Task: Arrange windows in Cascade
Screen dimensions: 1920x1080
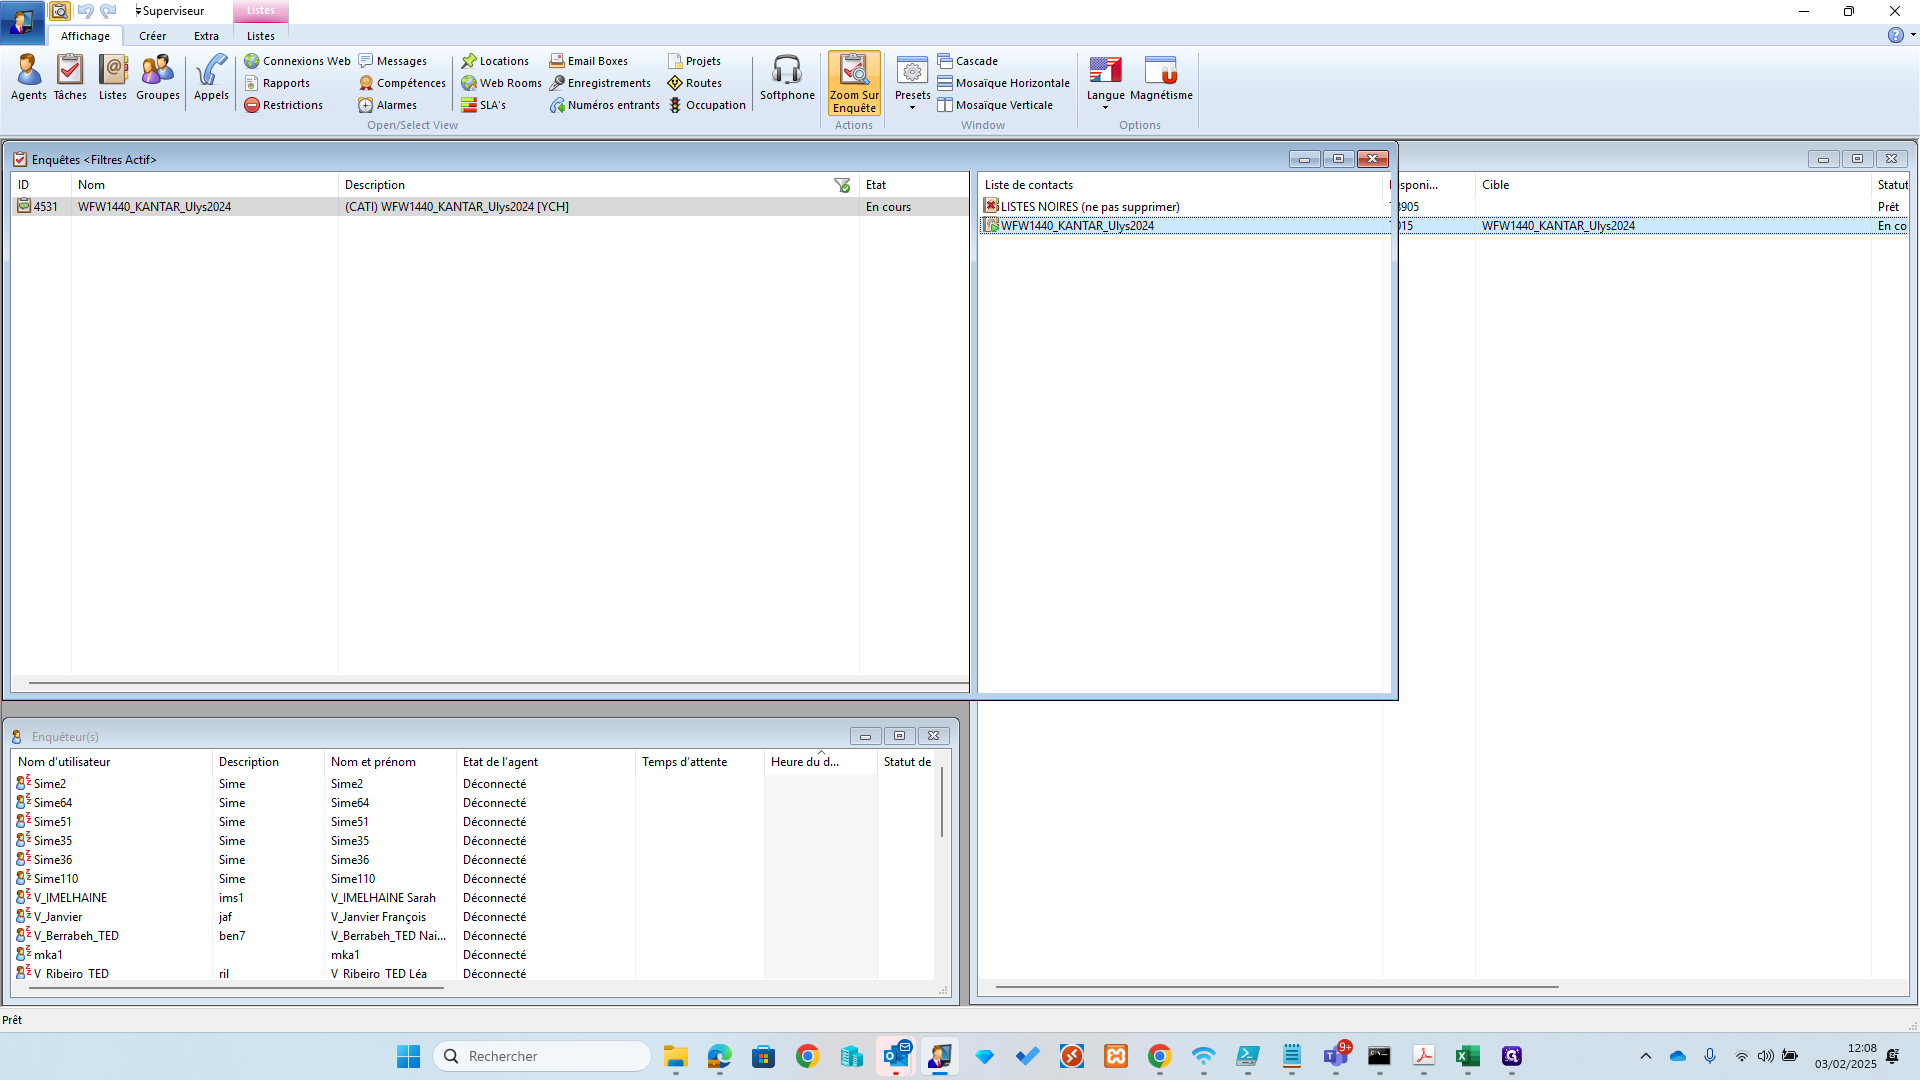Action: (x=967, y=61)
